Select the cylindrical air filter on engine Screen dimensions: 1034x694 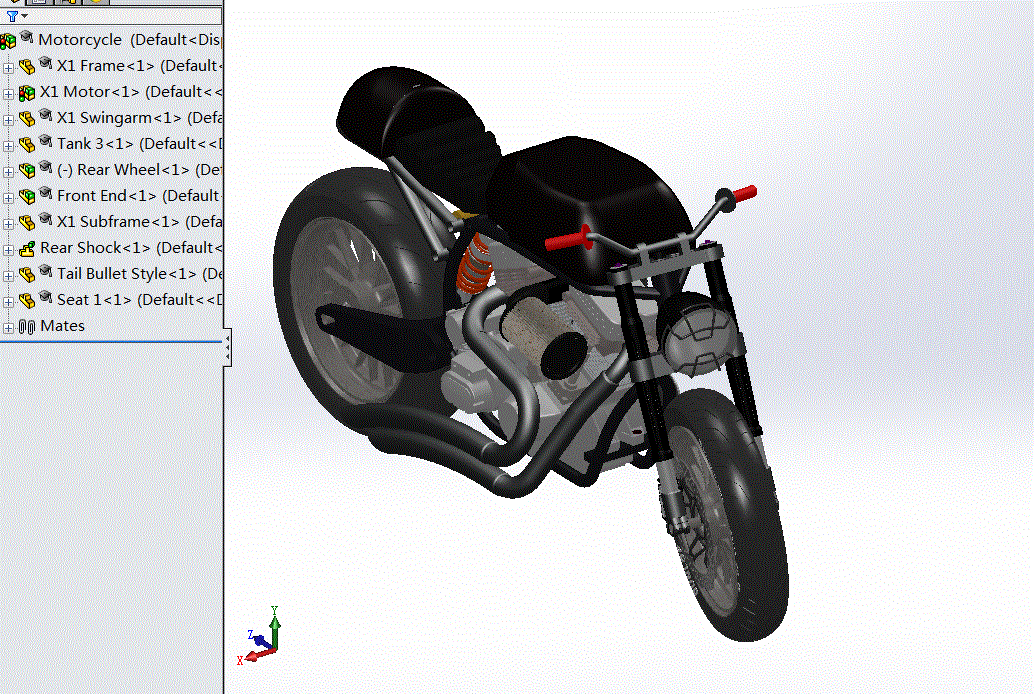[x=544, y=336]
